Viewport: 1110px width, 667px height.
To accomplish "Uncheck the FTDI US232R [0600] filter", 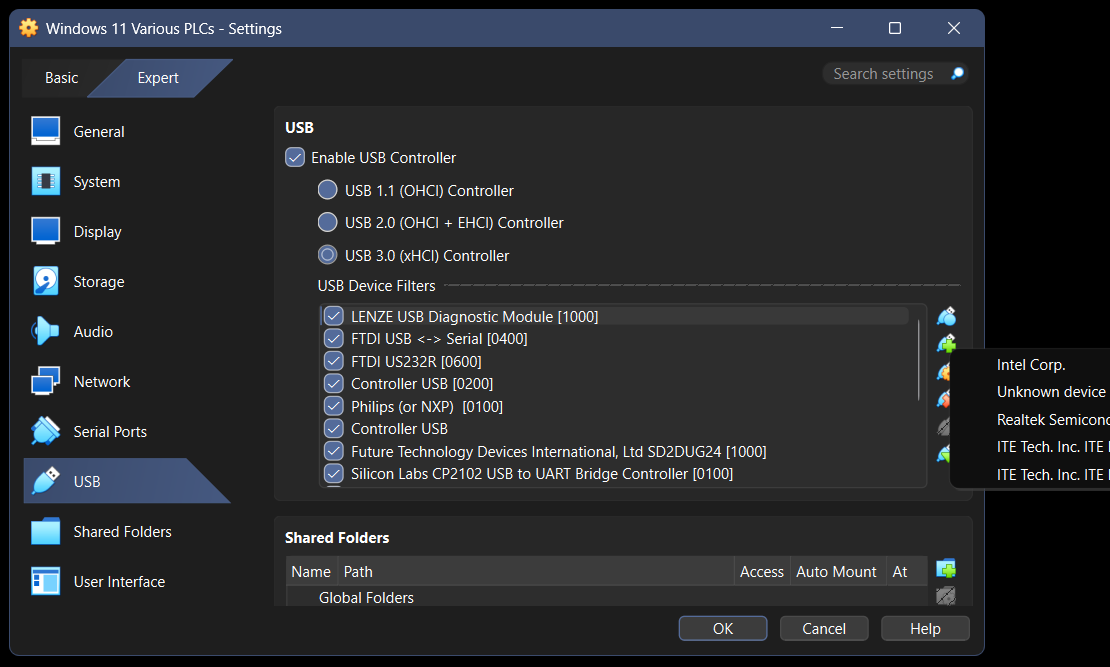I will (x=333, y=361).
